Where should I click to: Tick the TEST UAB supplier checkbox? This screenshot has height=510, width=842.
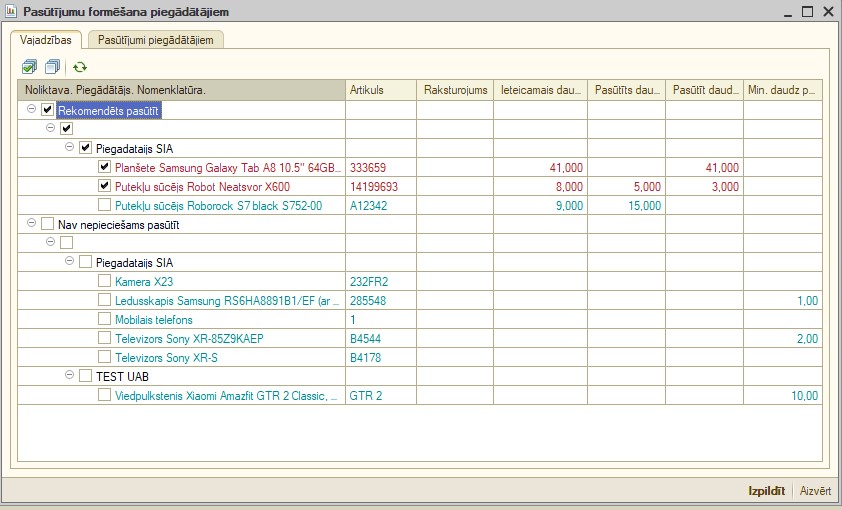coord(85,376)
